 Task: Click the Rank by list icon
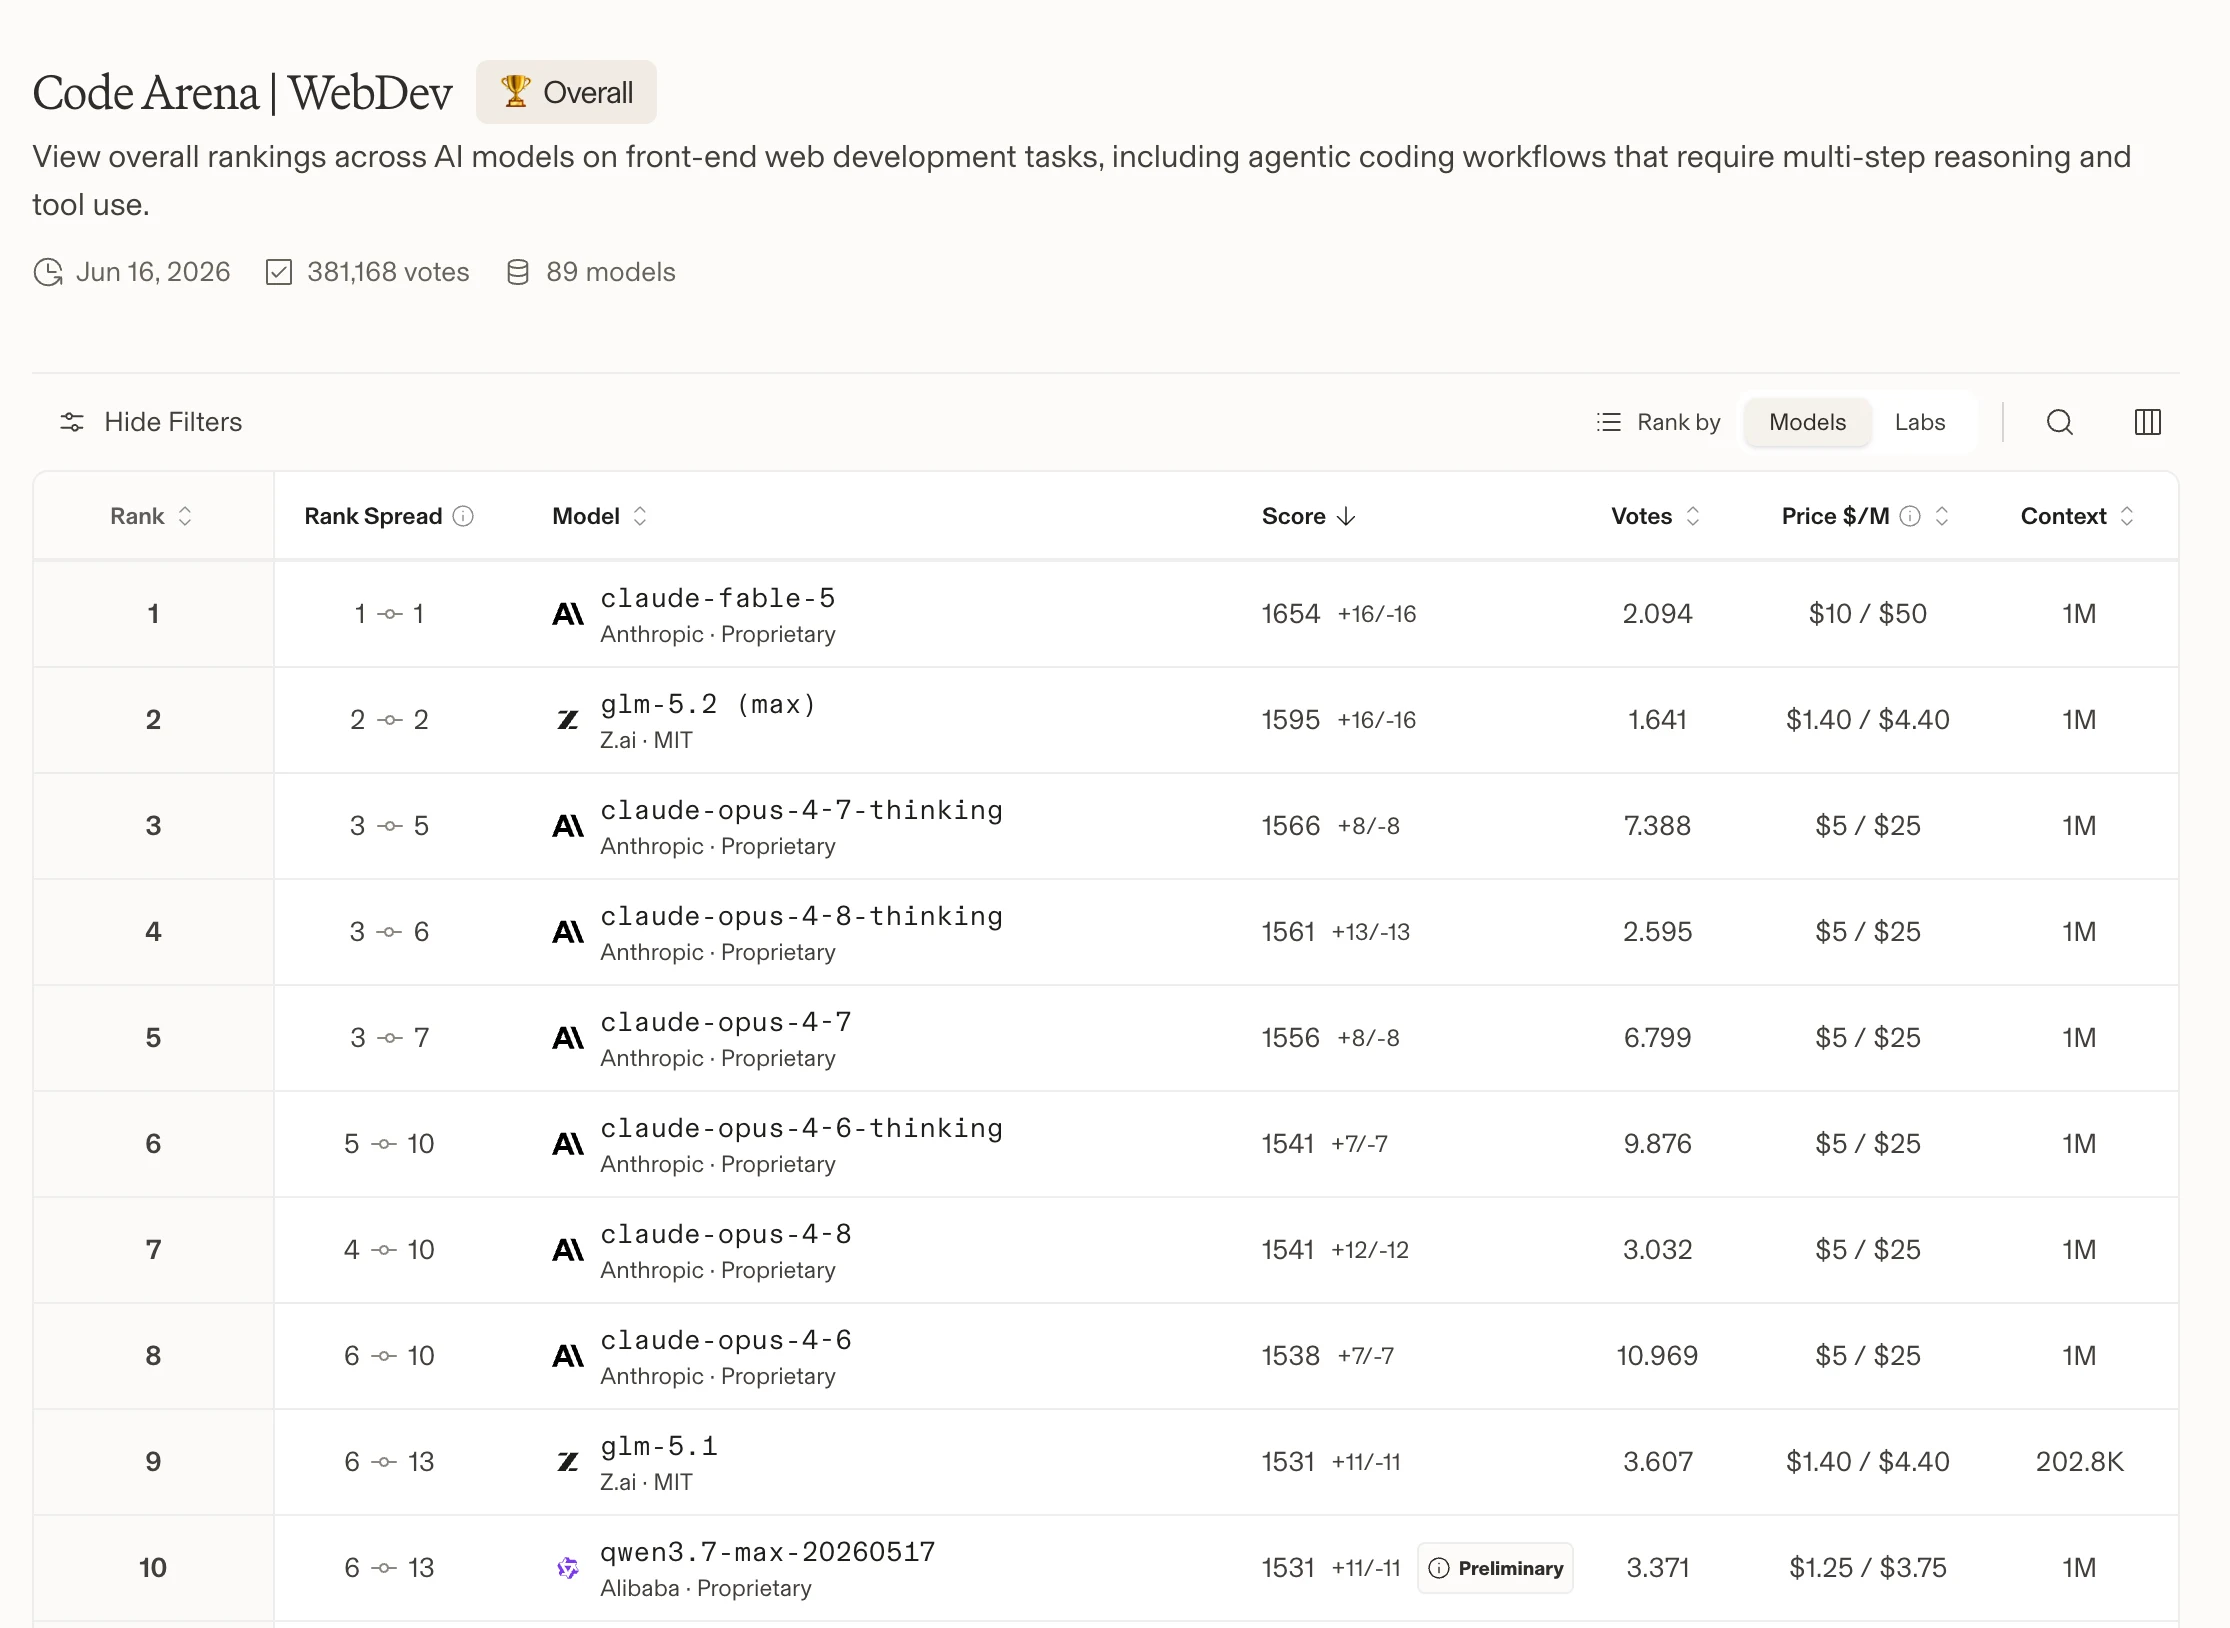[x=1608, y=422]
